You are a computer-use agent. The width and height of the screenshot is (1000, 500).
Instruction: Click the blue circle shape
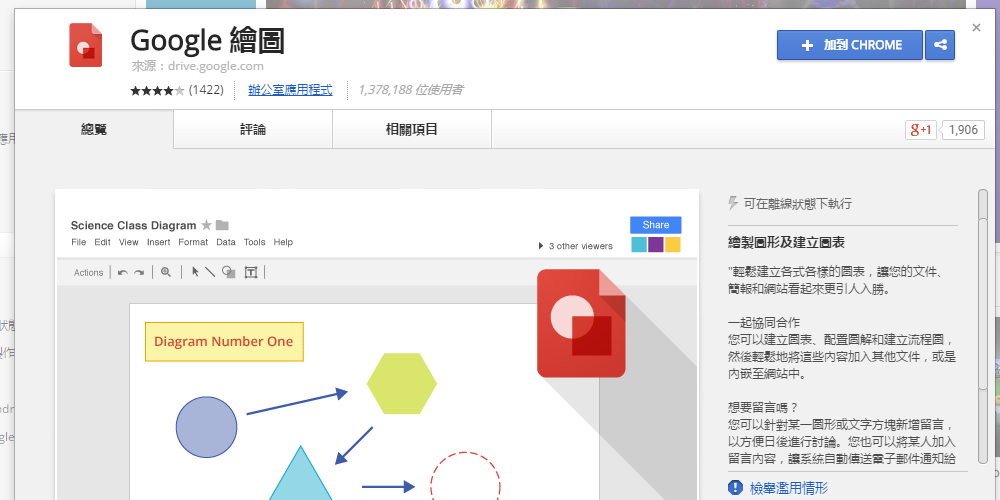pyautogui.click(x=207, y=427)
